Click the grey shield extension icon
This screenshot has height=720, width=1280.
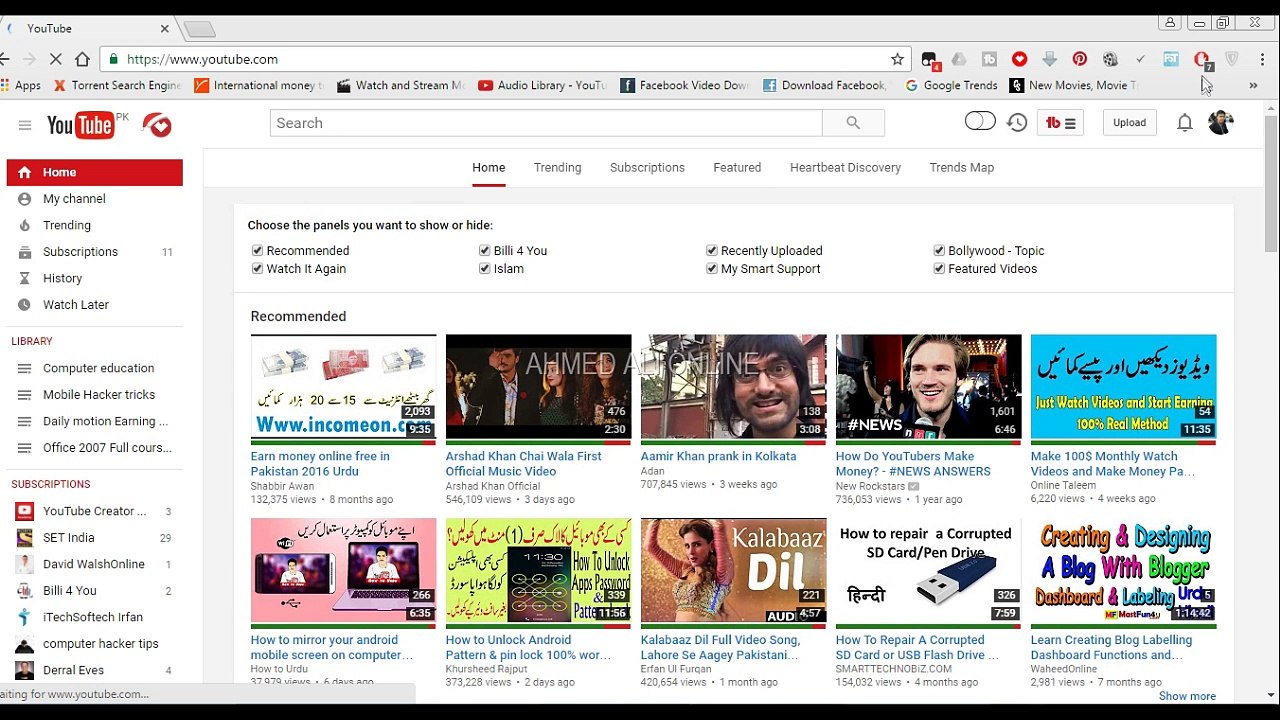click(x=1232, y=59)
